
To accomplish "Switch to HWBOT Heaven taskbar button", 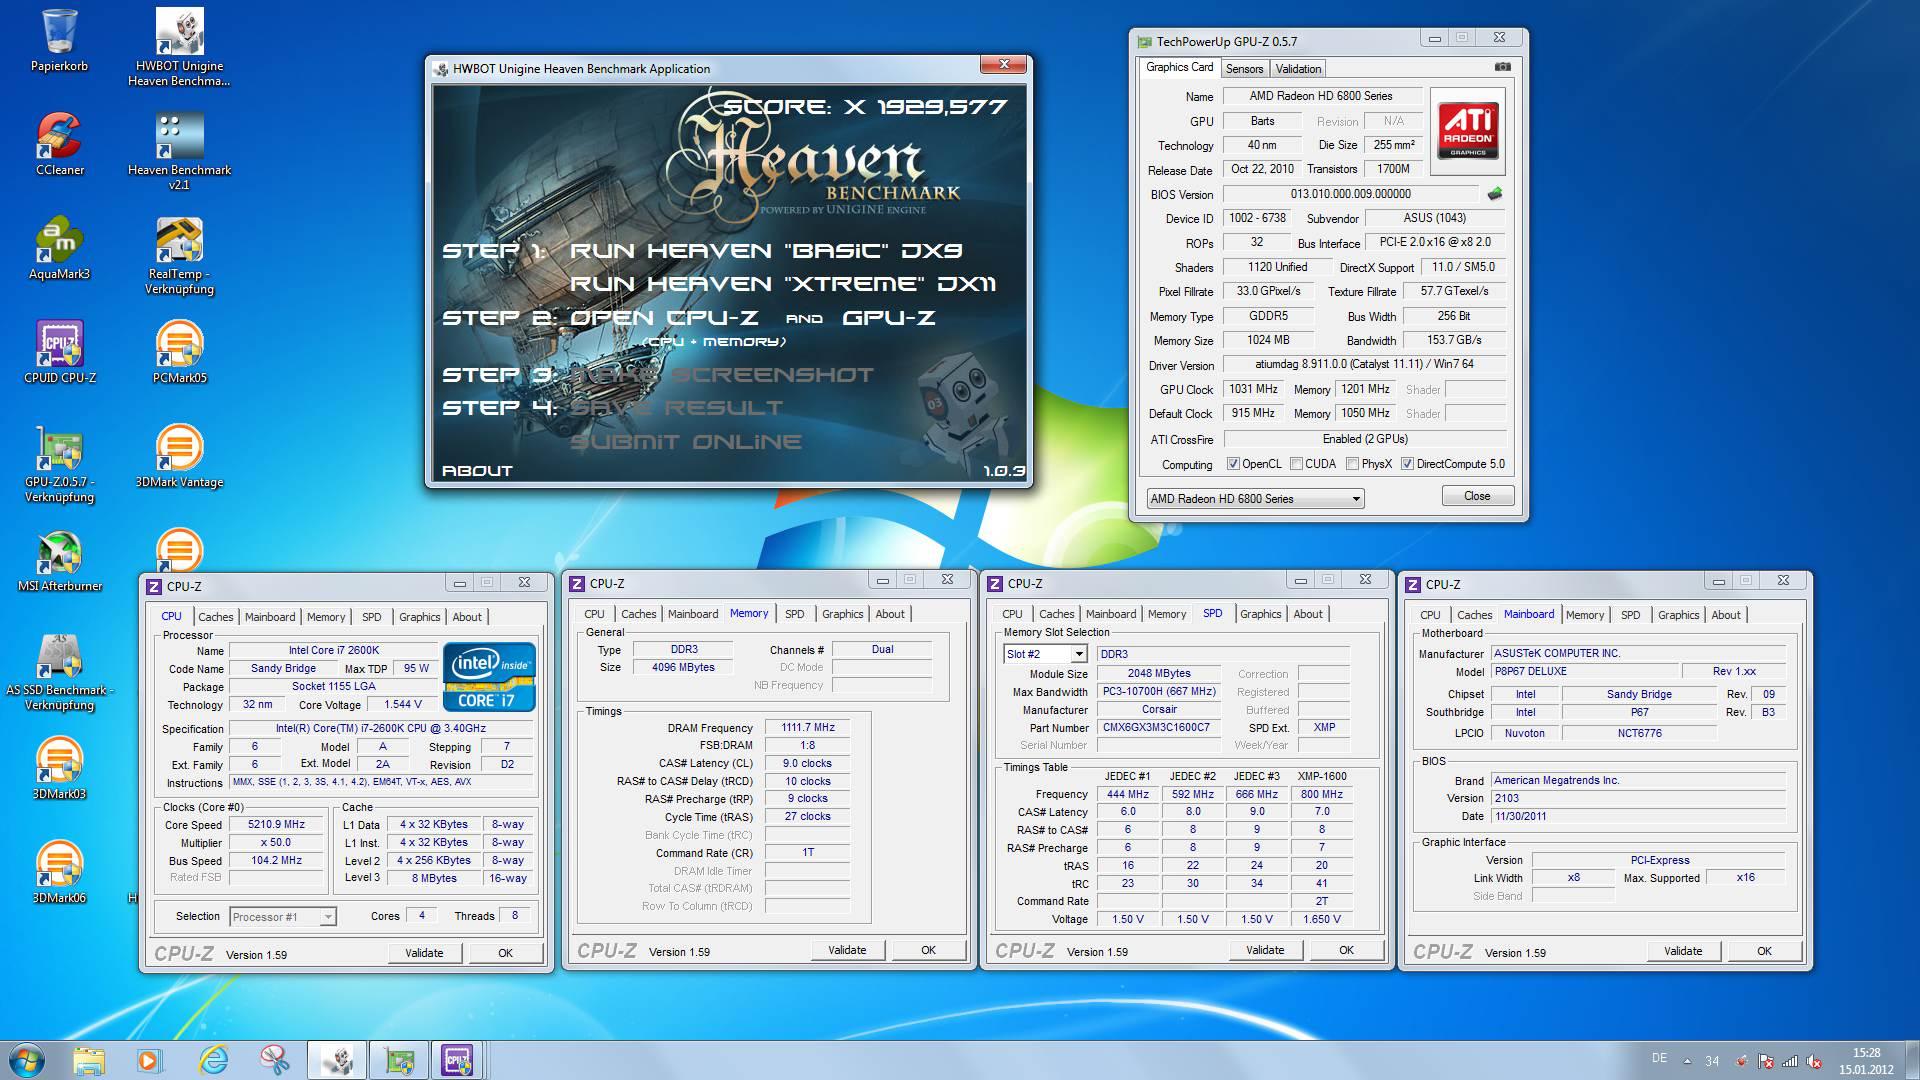I will tap(337, 1060).
